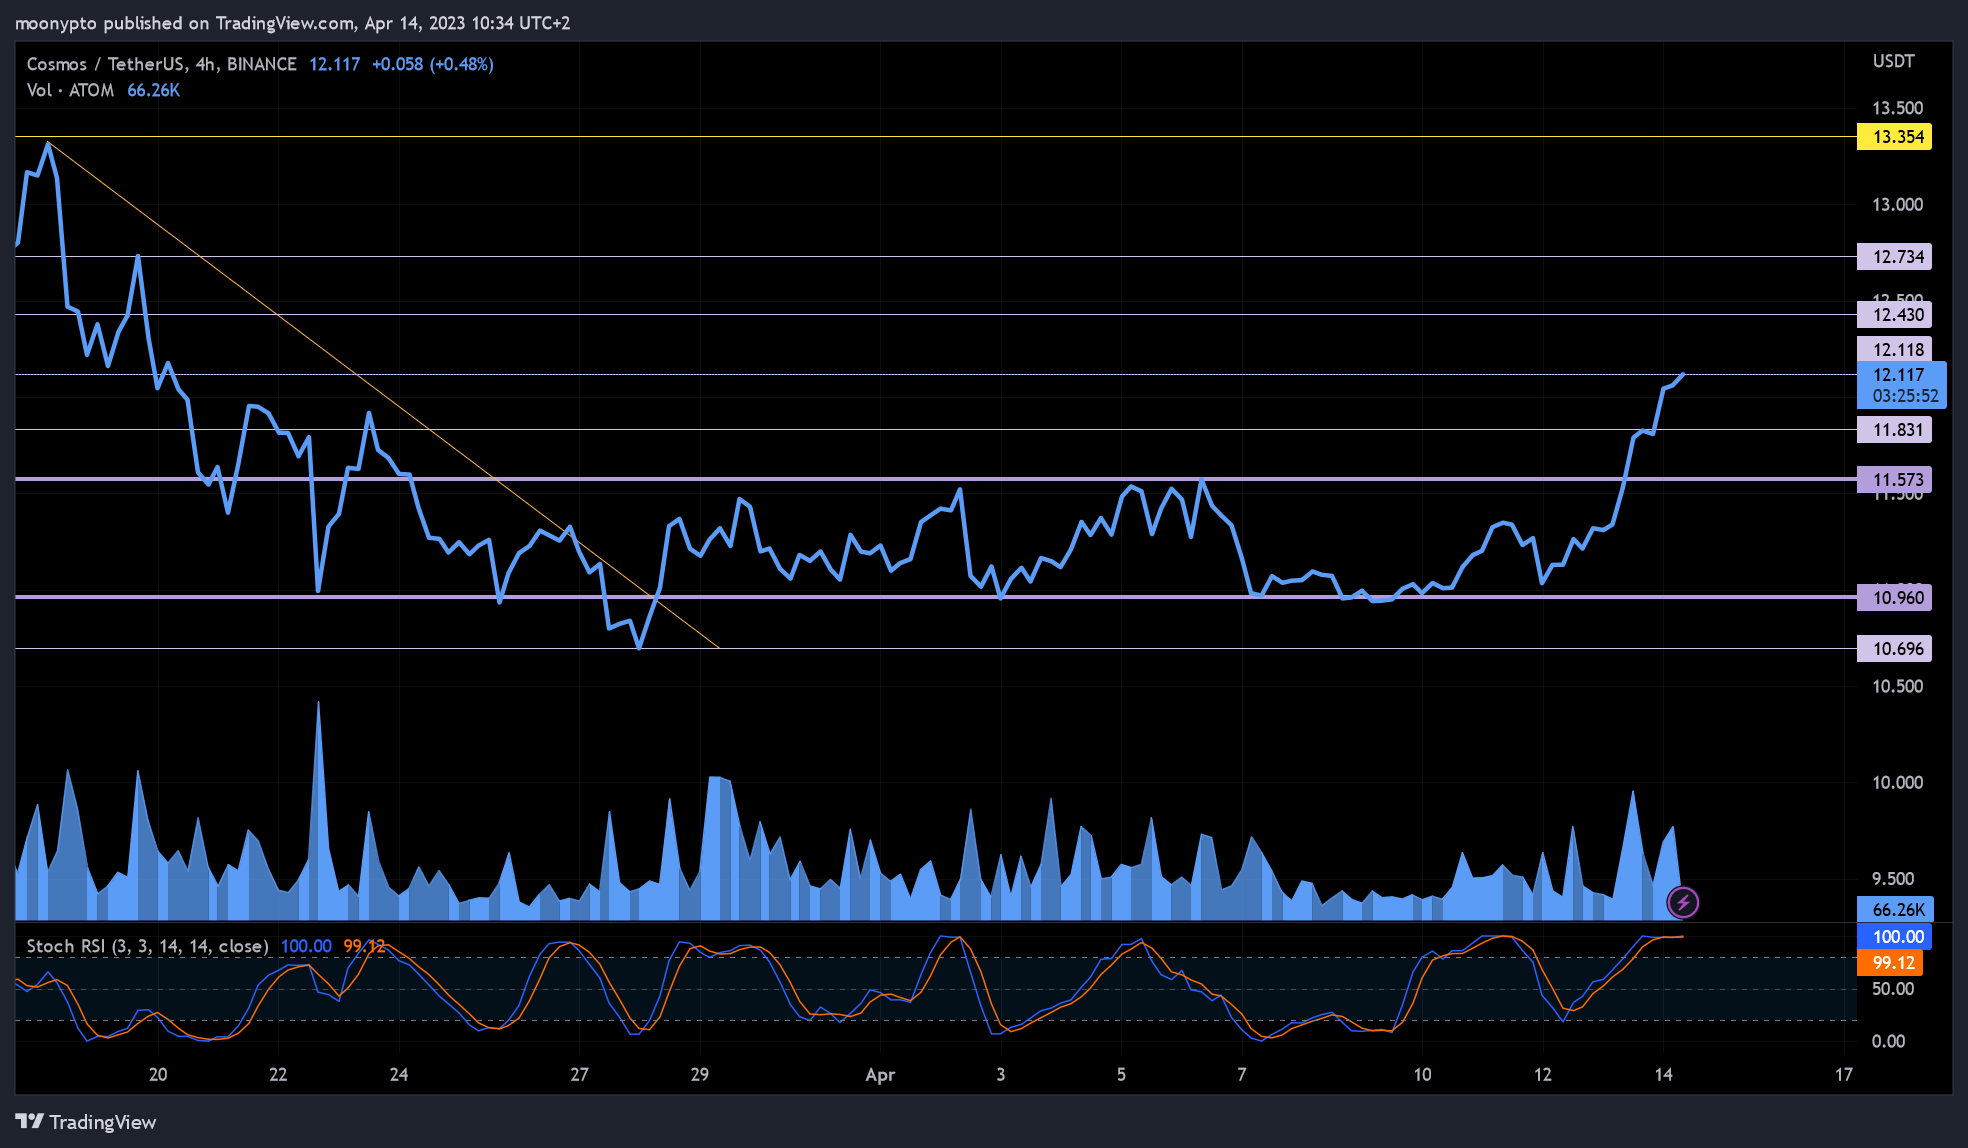Click the 13.354 yellow price label
Image resolution: width=1968 pixels, height=1148 pixels.
pyautogui.click(x=1894, y=137)
